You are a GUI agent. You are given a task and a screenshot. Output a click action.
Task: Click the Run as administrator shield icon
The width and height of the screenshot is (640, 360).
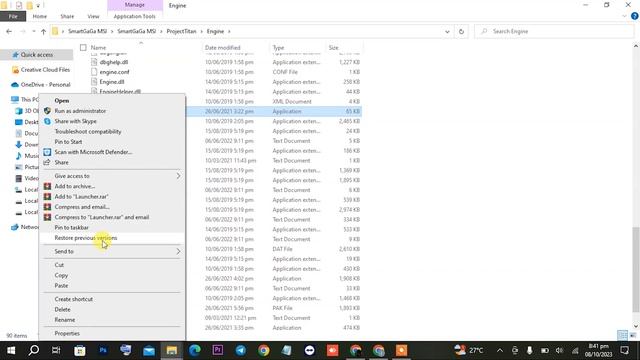point(47,111)
